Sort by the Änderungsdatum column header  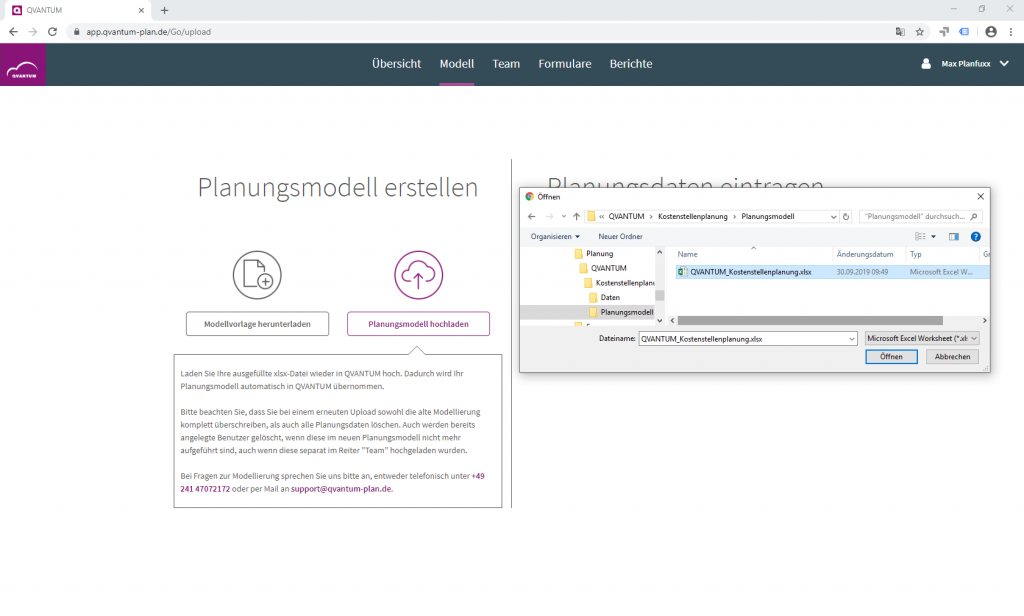[x=865, y=254]
